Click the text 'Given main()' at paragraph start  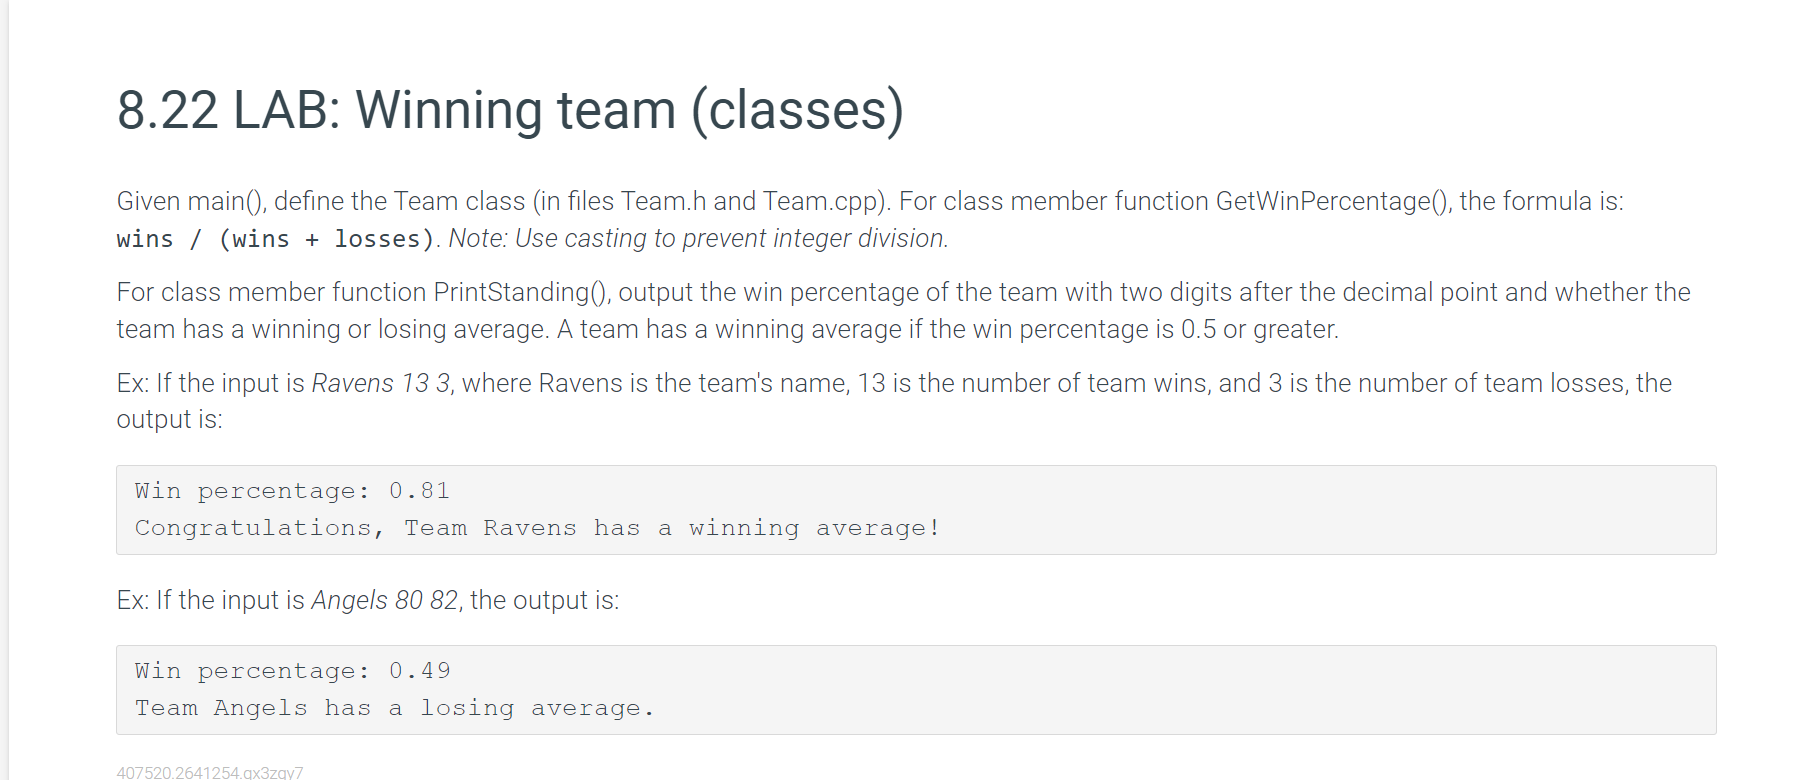click(x=192, y=201)
